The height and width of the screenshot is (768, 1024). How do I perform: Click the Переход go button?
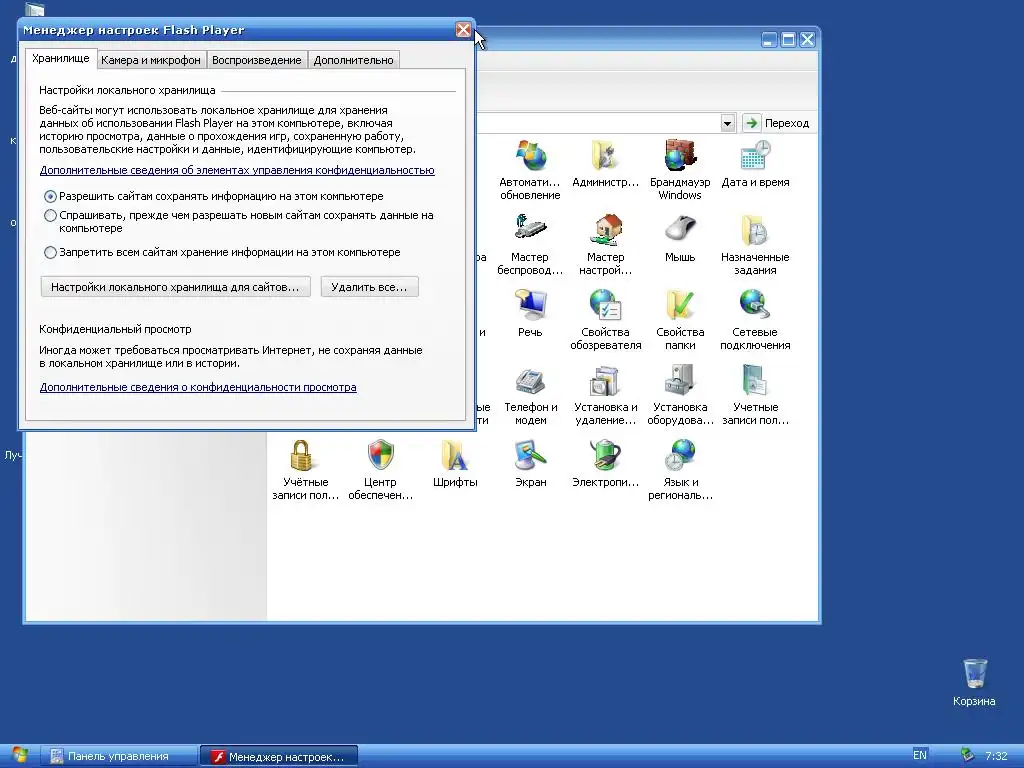pos(776,123)
